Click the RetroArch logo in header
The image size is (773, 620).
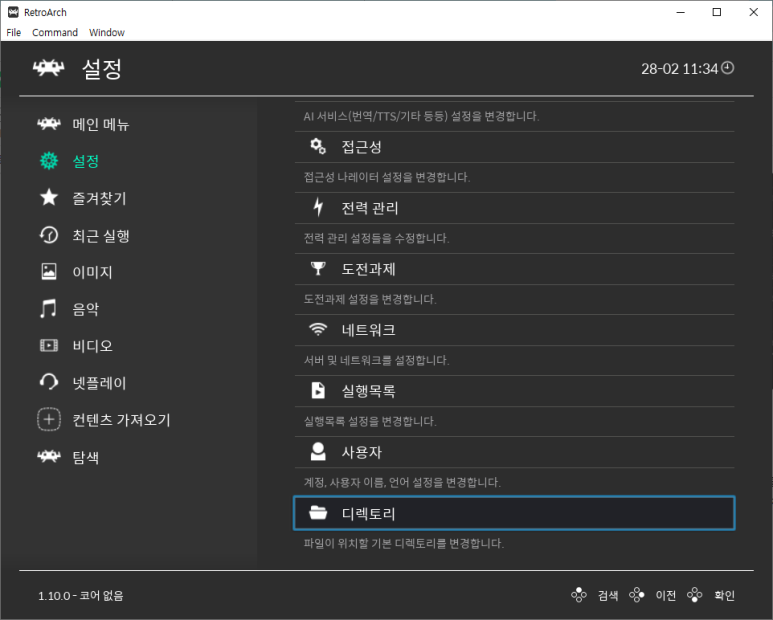pos(48,68)
